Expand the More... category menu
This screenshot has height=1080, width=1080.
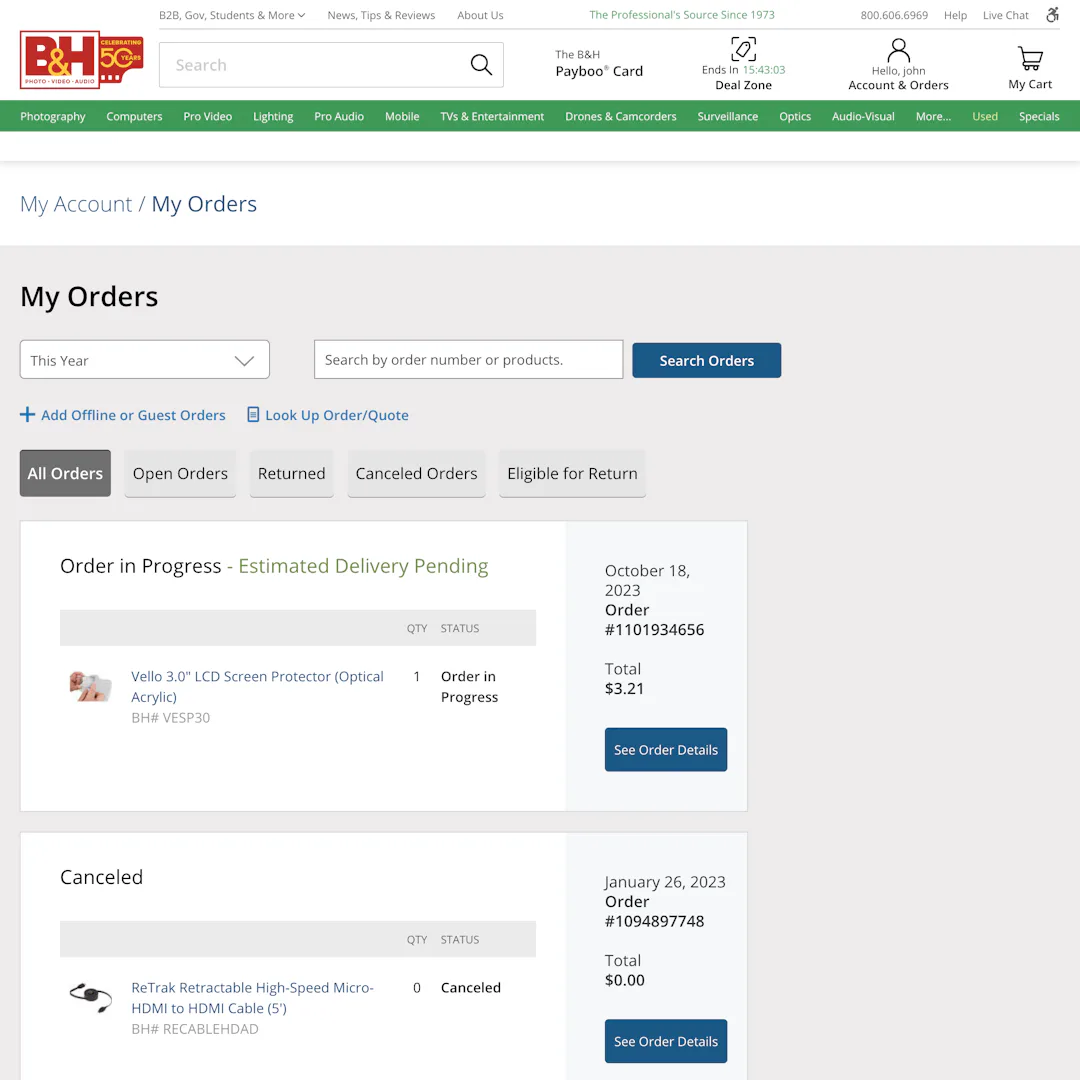933,116
